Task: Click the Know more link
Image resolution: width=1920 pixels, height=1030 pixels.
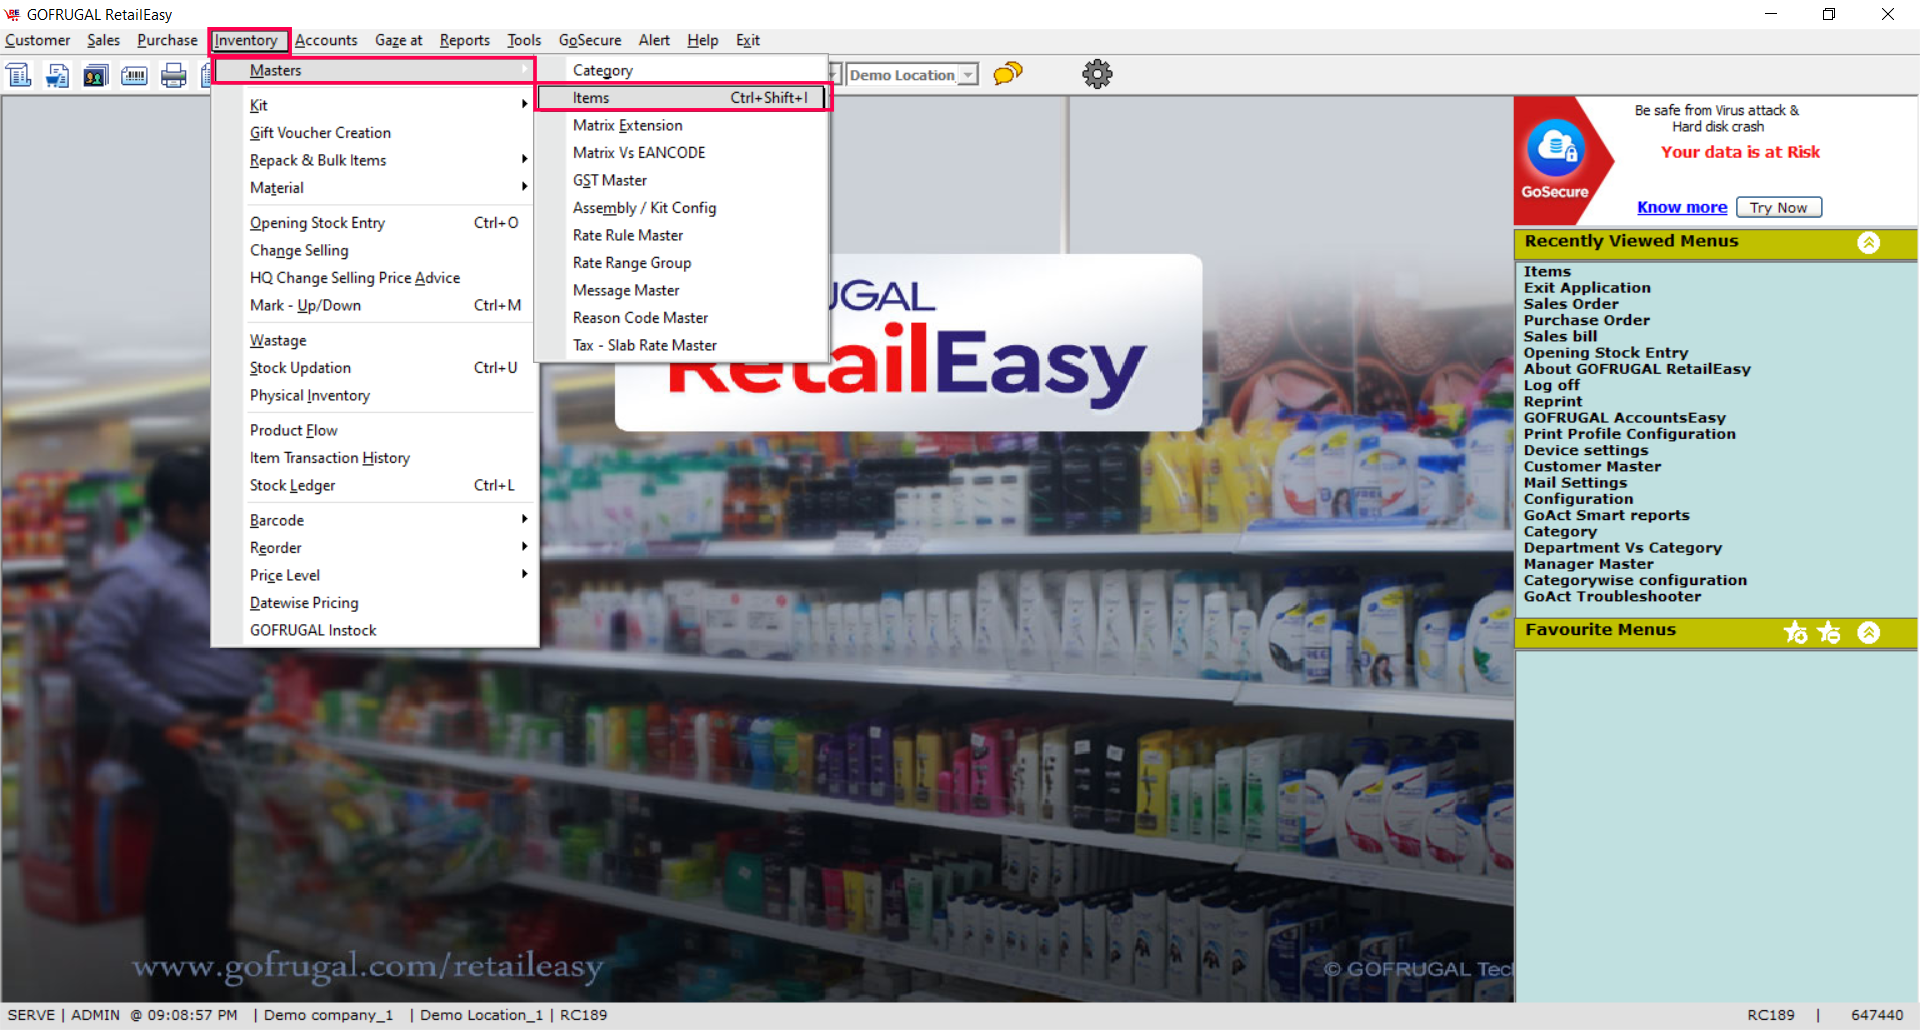Action: click(1682, 207)
